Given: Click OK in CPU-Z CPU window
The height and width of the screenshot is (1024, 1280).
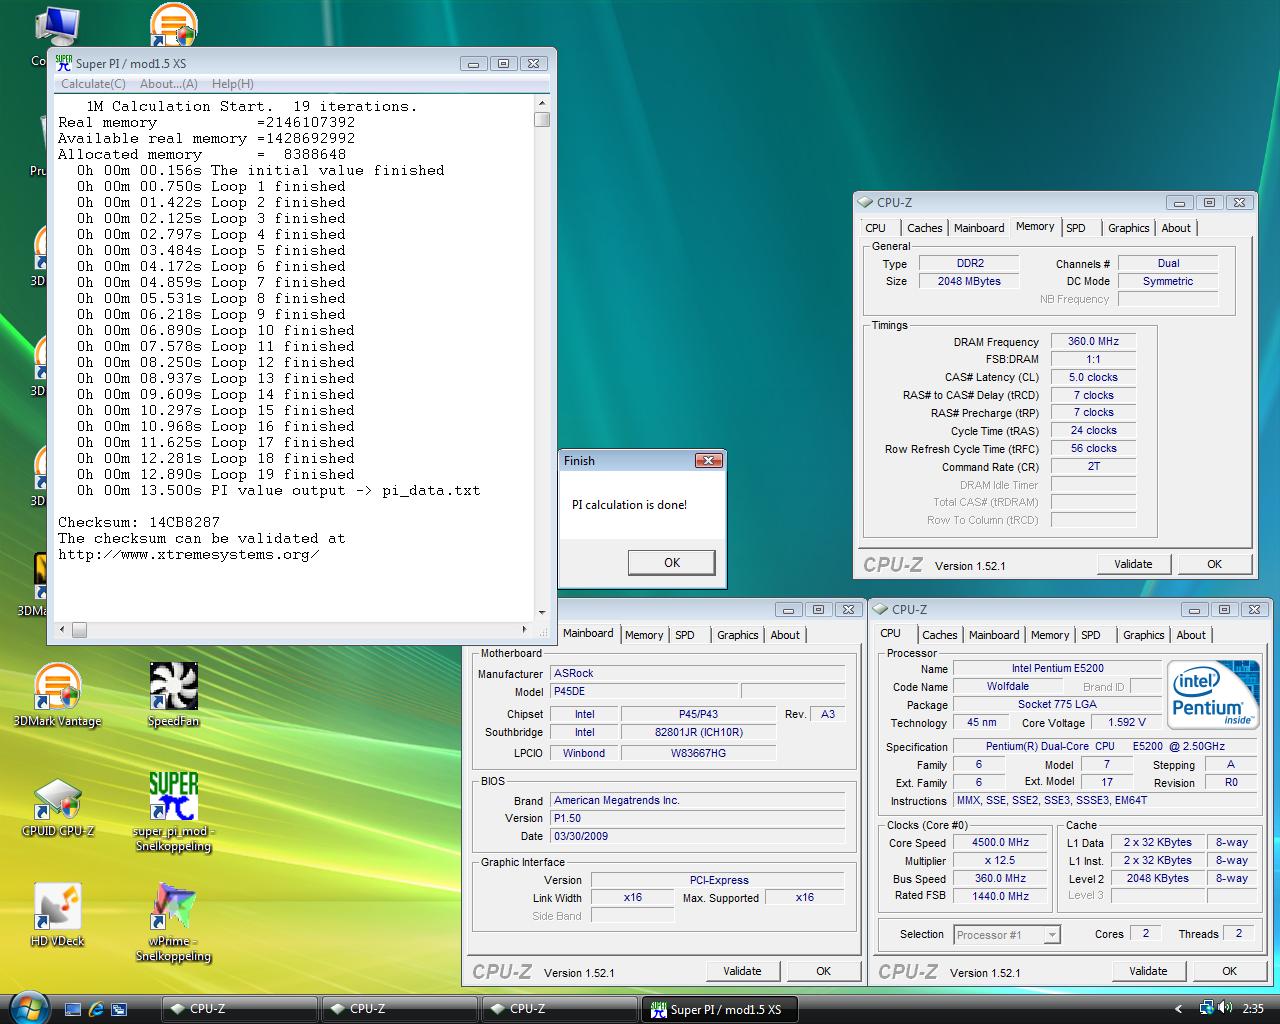Looking at the screenshot, I should 1229,971.
